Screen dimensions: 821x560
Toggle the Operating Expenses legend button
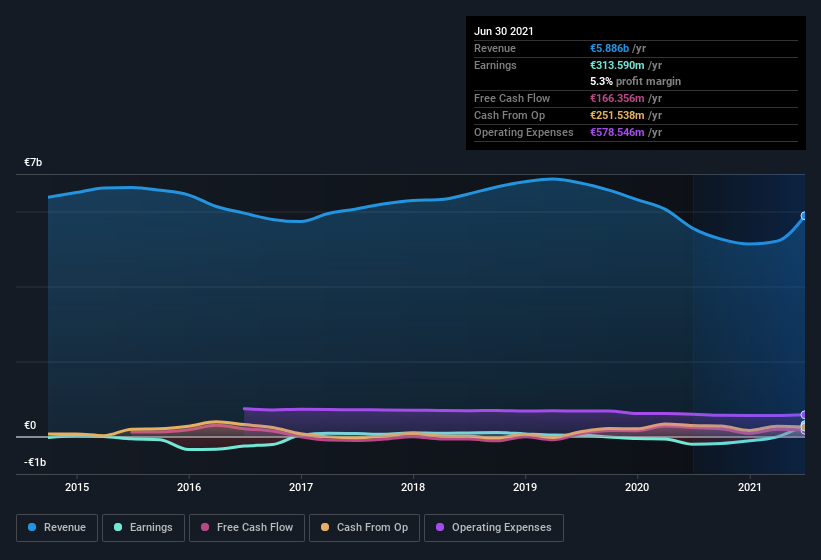coord(493,528)
